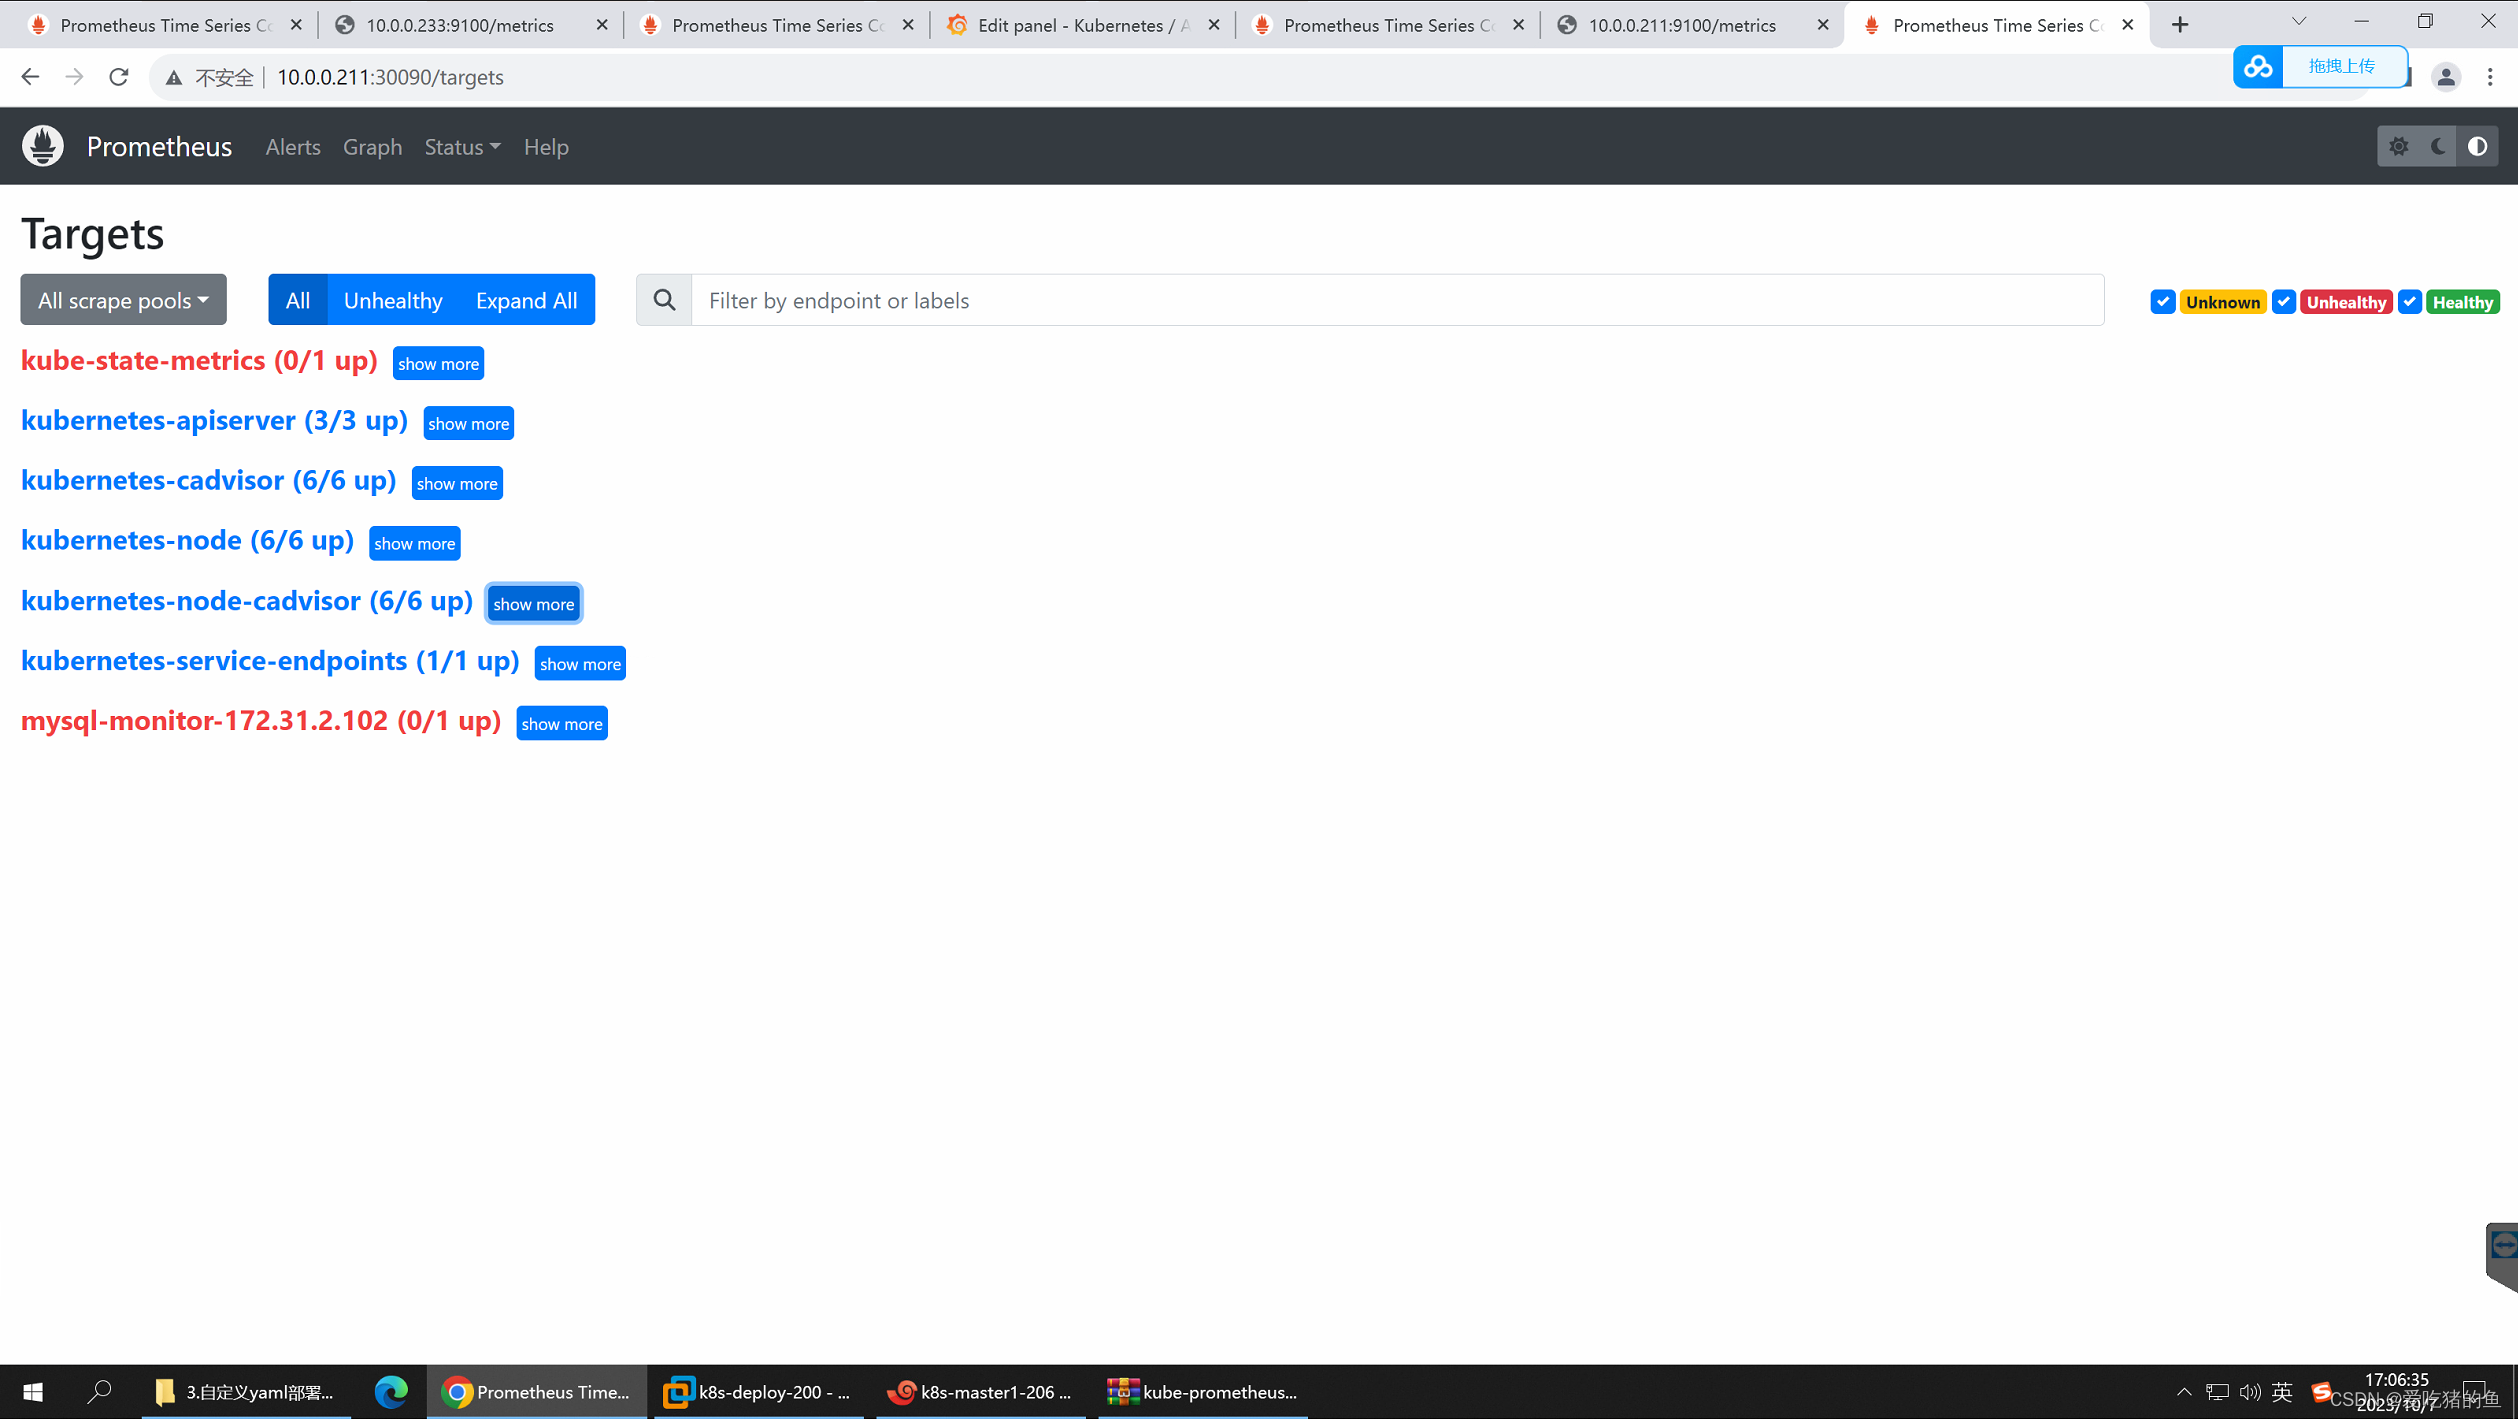Click mysql-monitor-172.31.2.102 (0/1 up) heading
The width and height of the screenshot is (2518, 1419).
(260, 720)
